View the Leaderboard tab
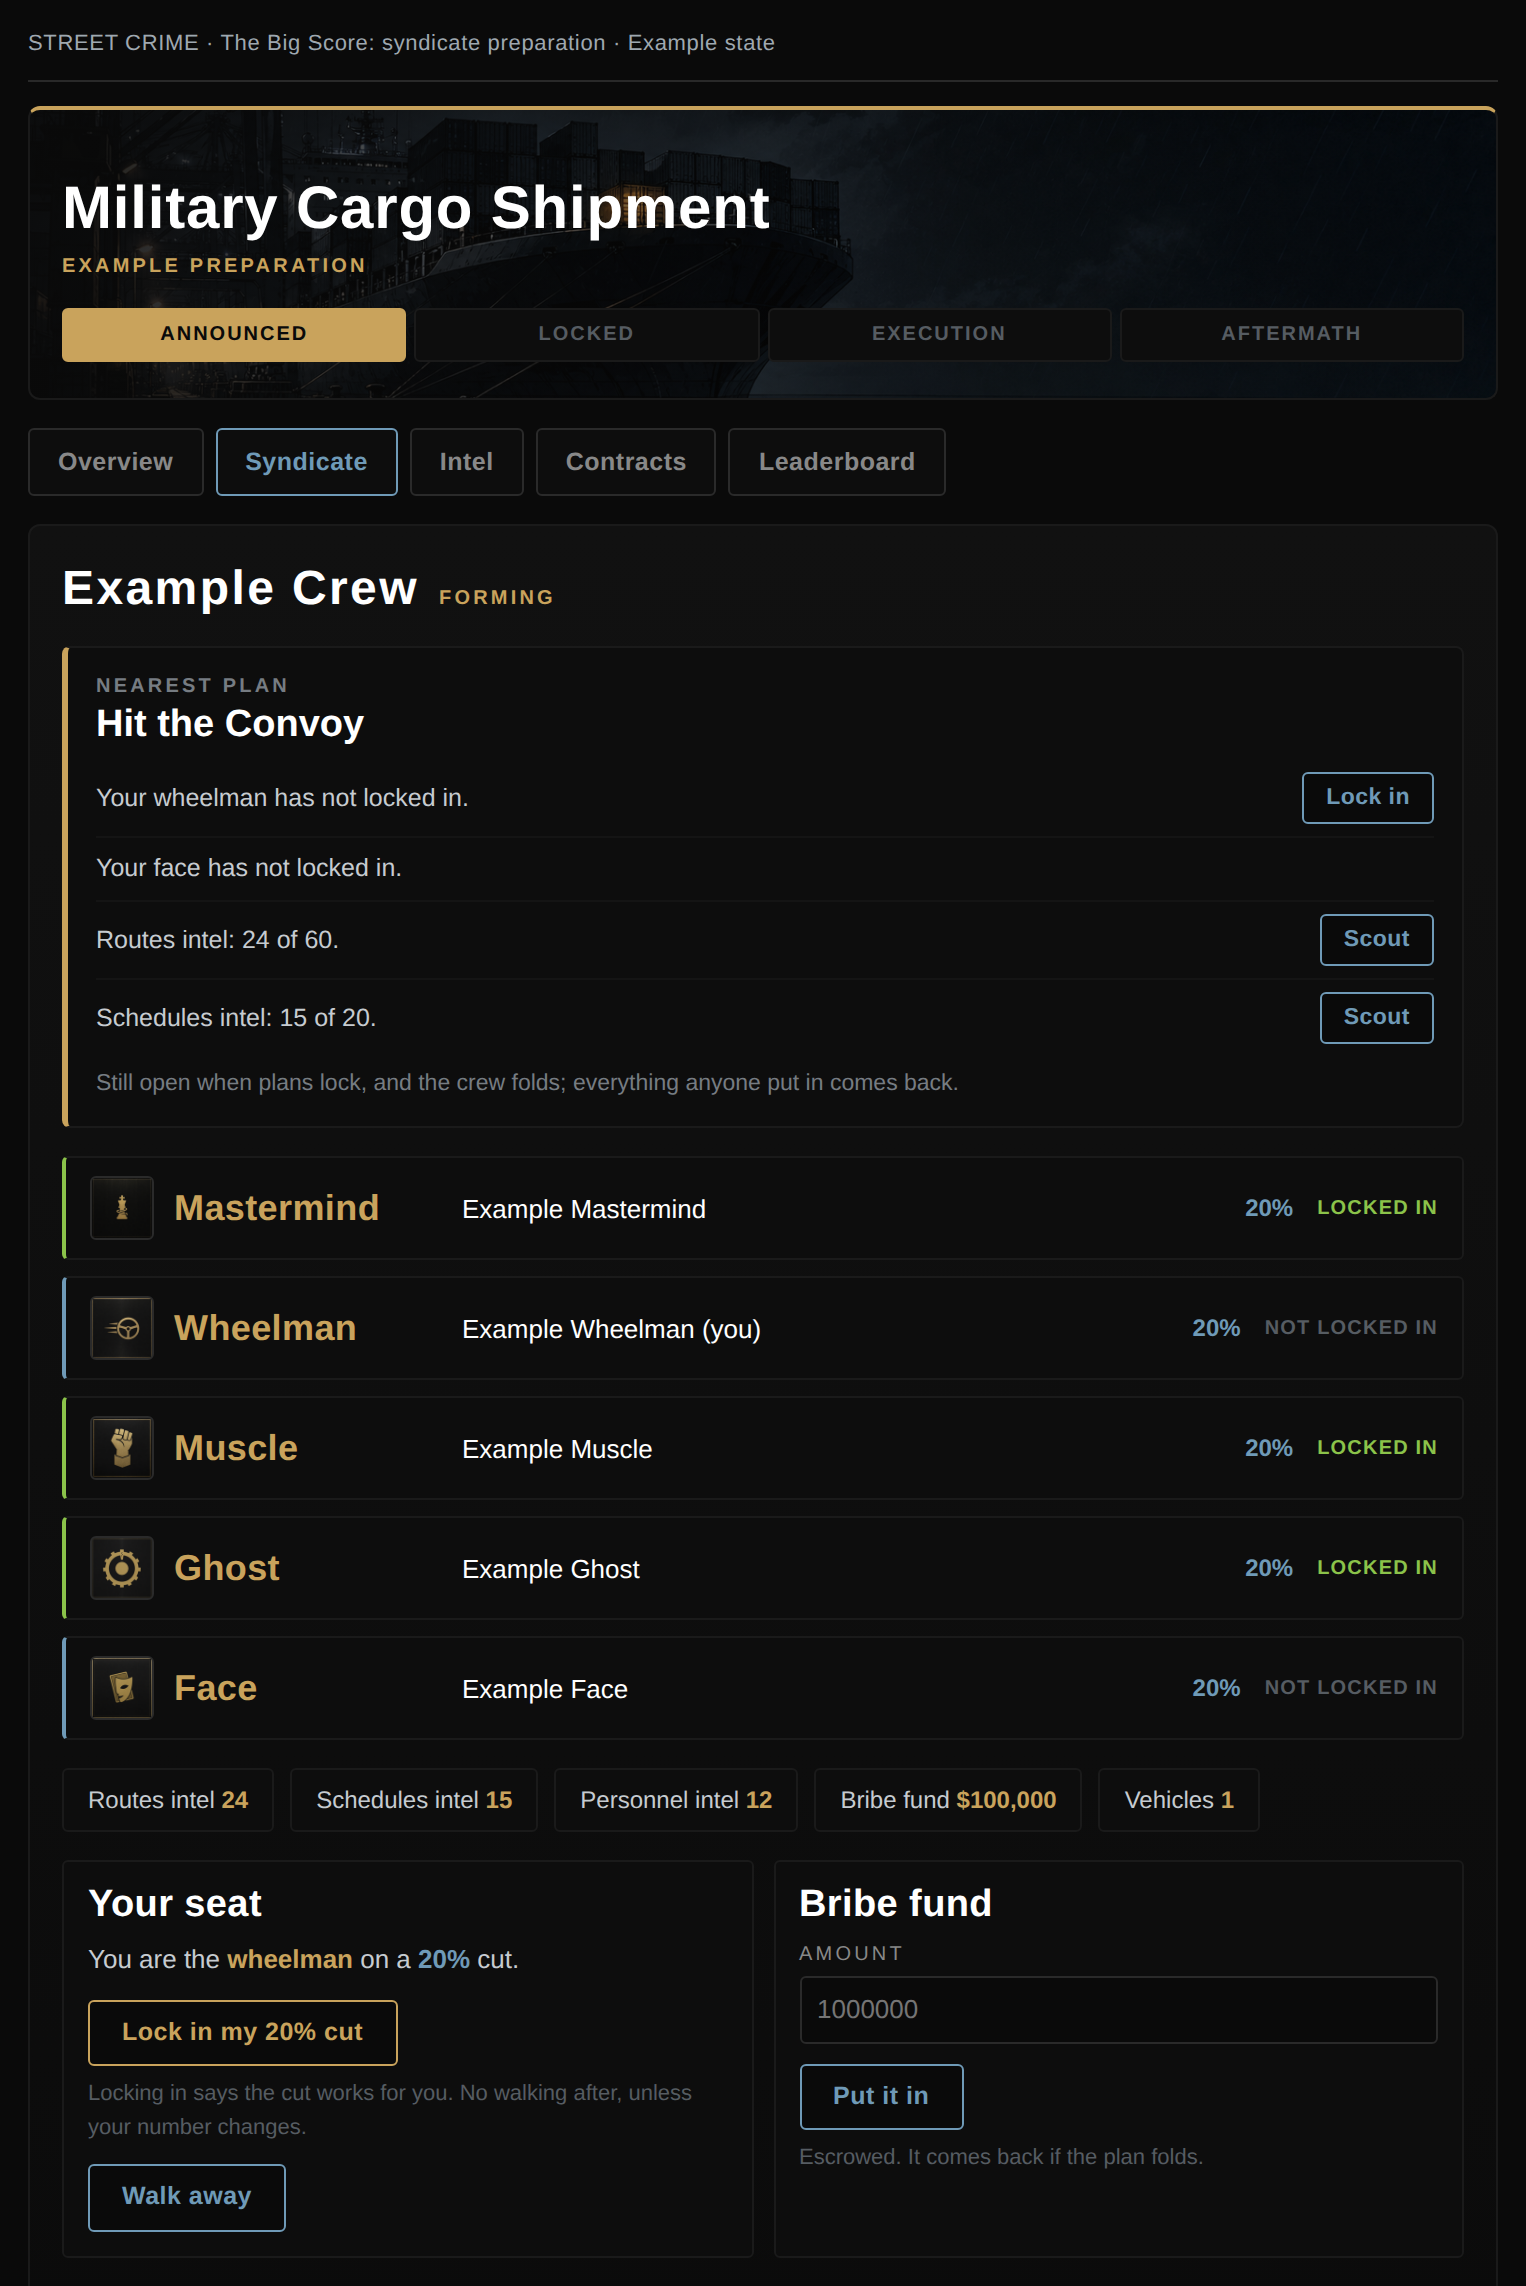Image resolution: width=1526 pixels, height=2286 pixels. tap(837, 462)
